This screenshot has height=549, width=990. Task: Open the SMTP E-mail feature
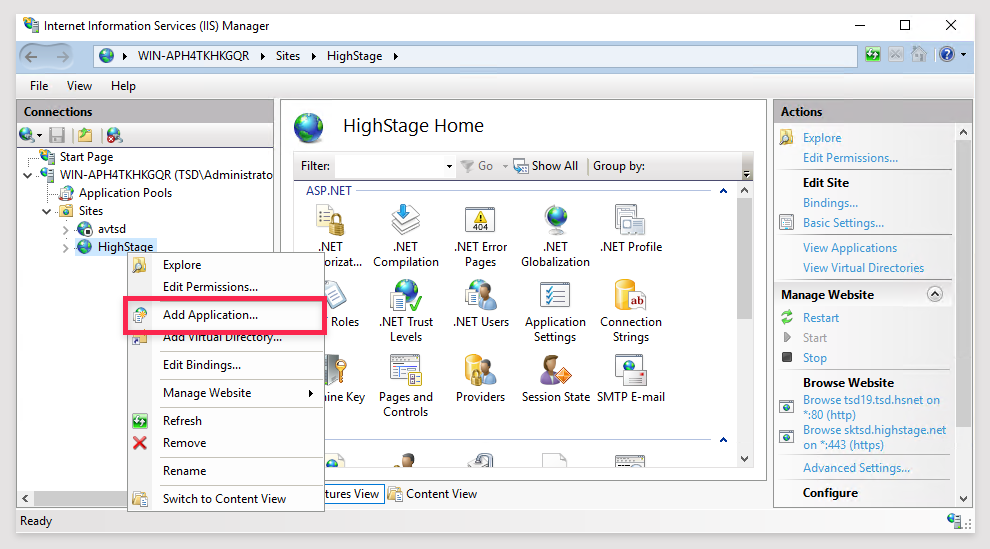(x=631, y=379)
